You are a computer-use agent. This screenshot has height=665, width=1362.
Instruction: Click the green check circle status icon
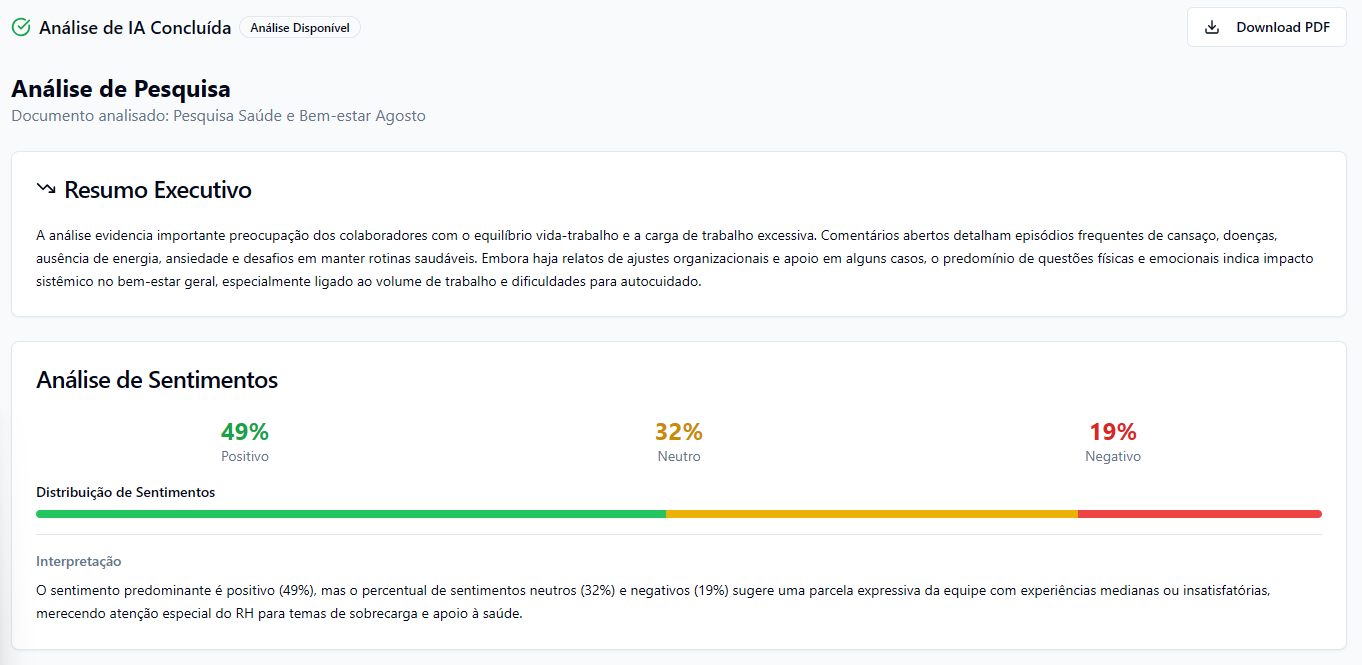coord(21,27)
